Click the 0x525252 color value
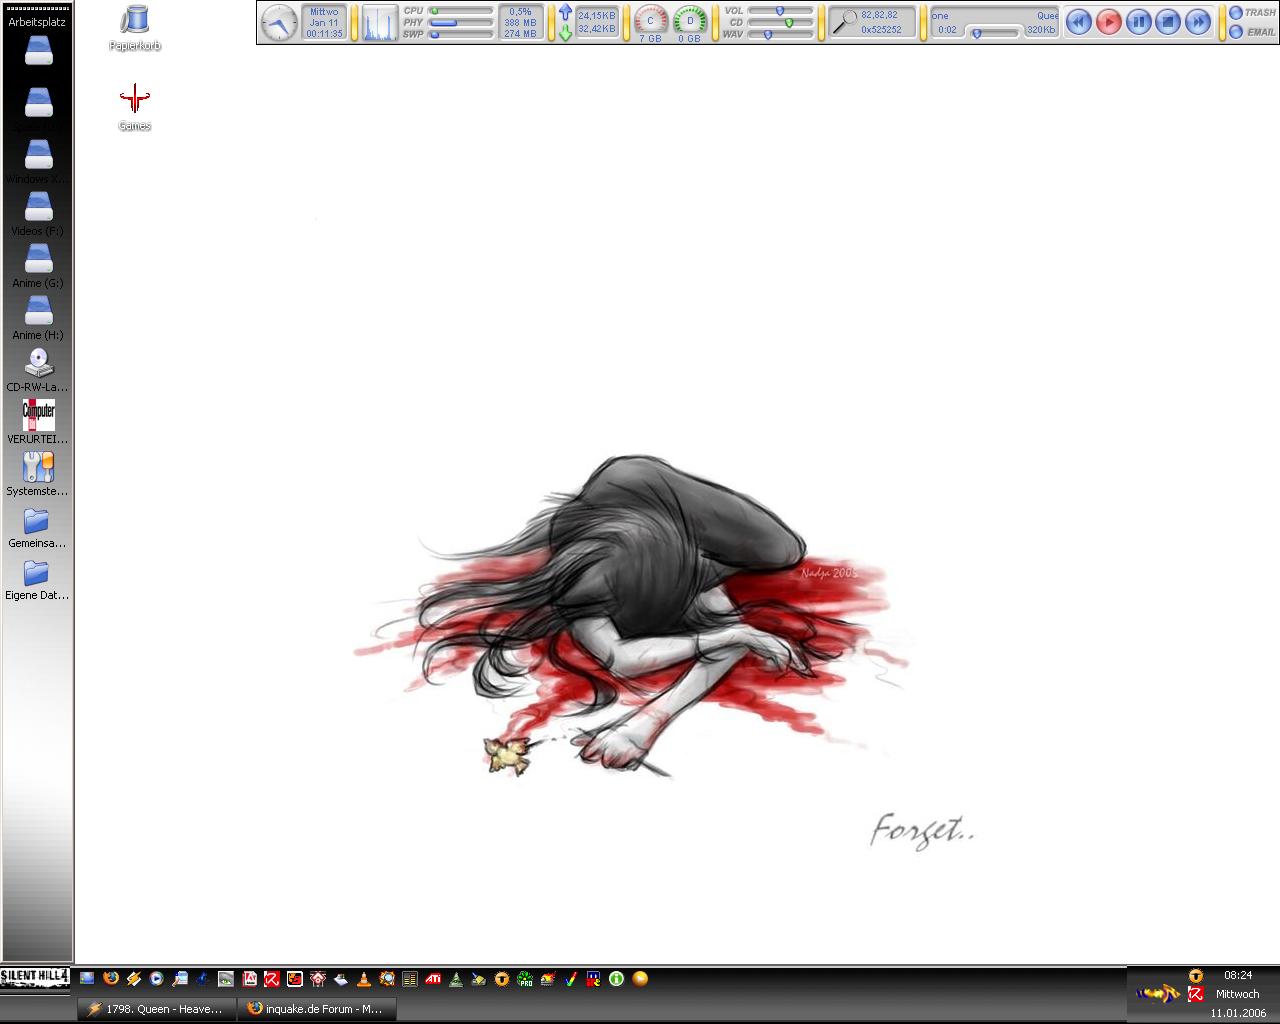This screenshot has width=1280, height=1024. 881,30
